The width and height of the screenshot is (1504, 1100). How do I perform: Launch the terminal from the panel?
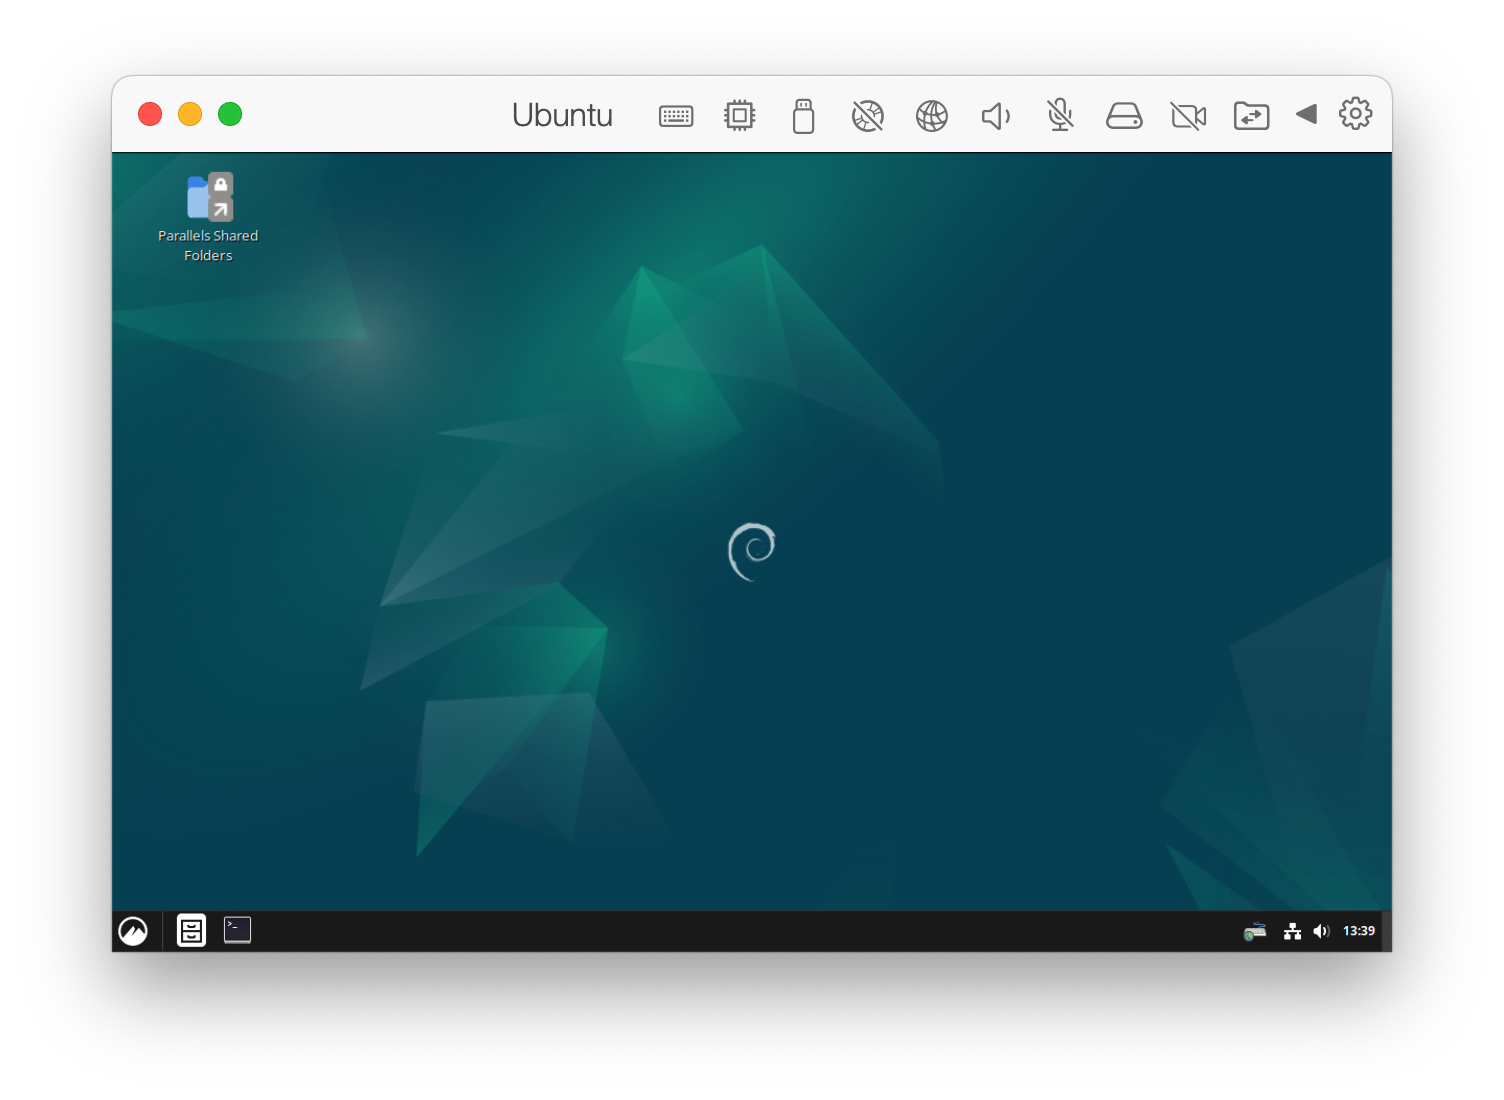237,930
